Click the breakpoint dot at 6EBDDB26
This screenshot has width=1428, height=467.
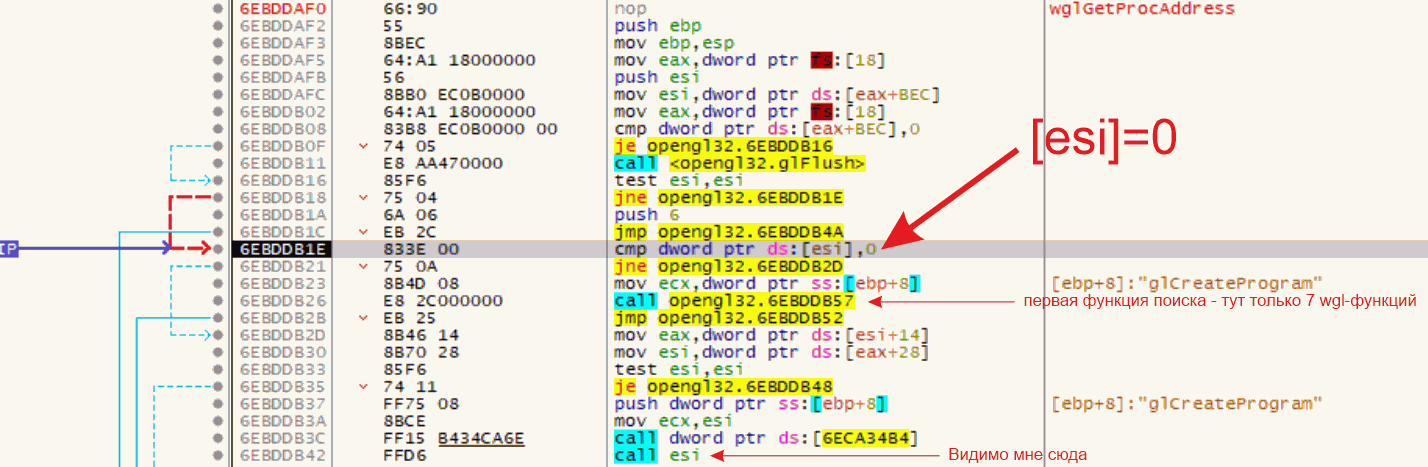217,301
